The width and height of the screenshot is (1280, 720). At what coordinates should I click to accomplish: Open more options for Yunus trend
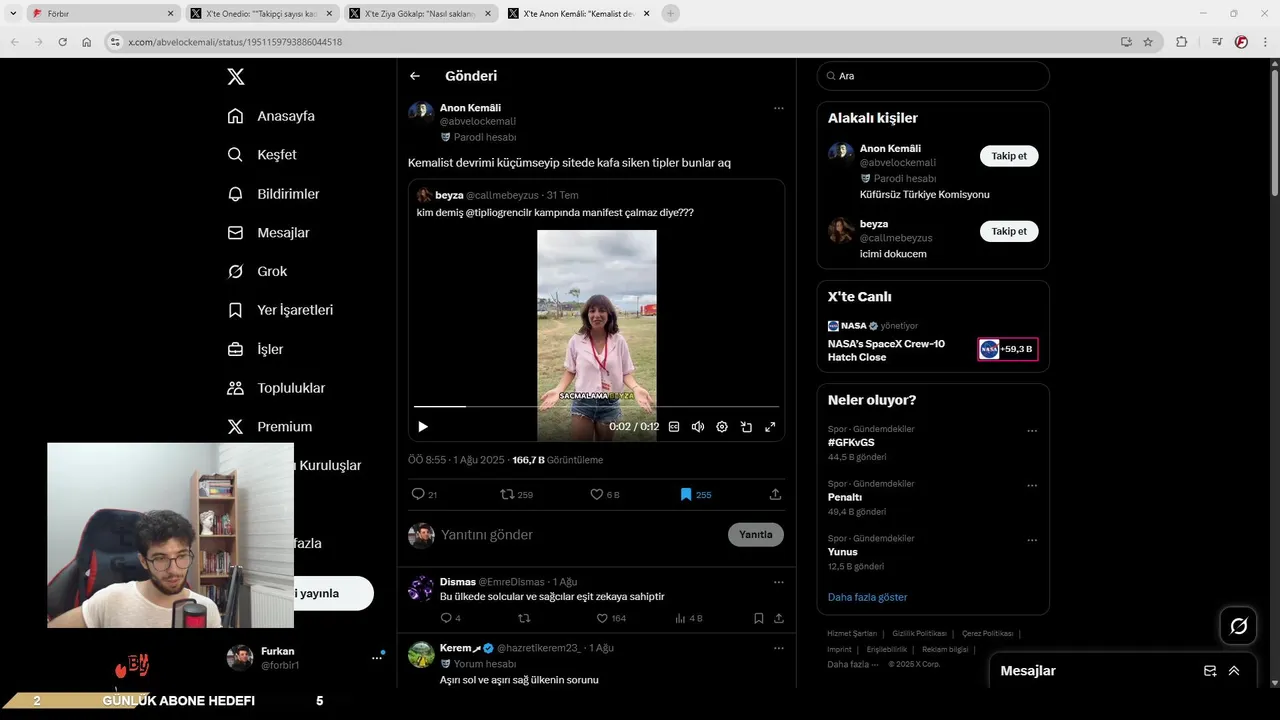(1032, 541)
